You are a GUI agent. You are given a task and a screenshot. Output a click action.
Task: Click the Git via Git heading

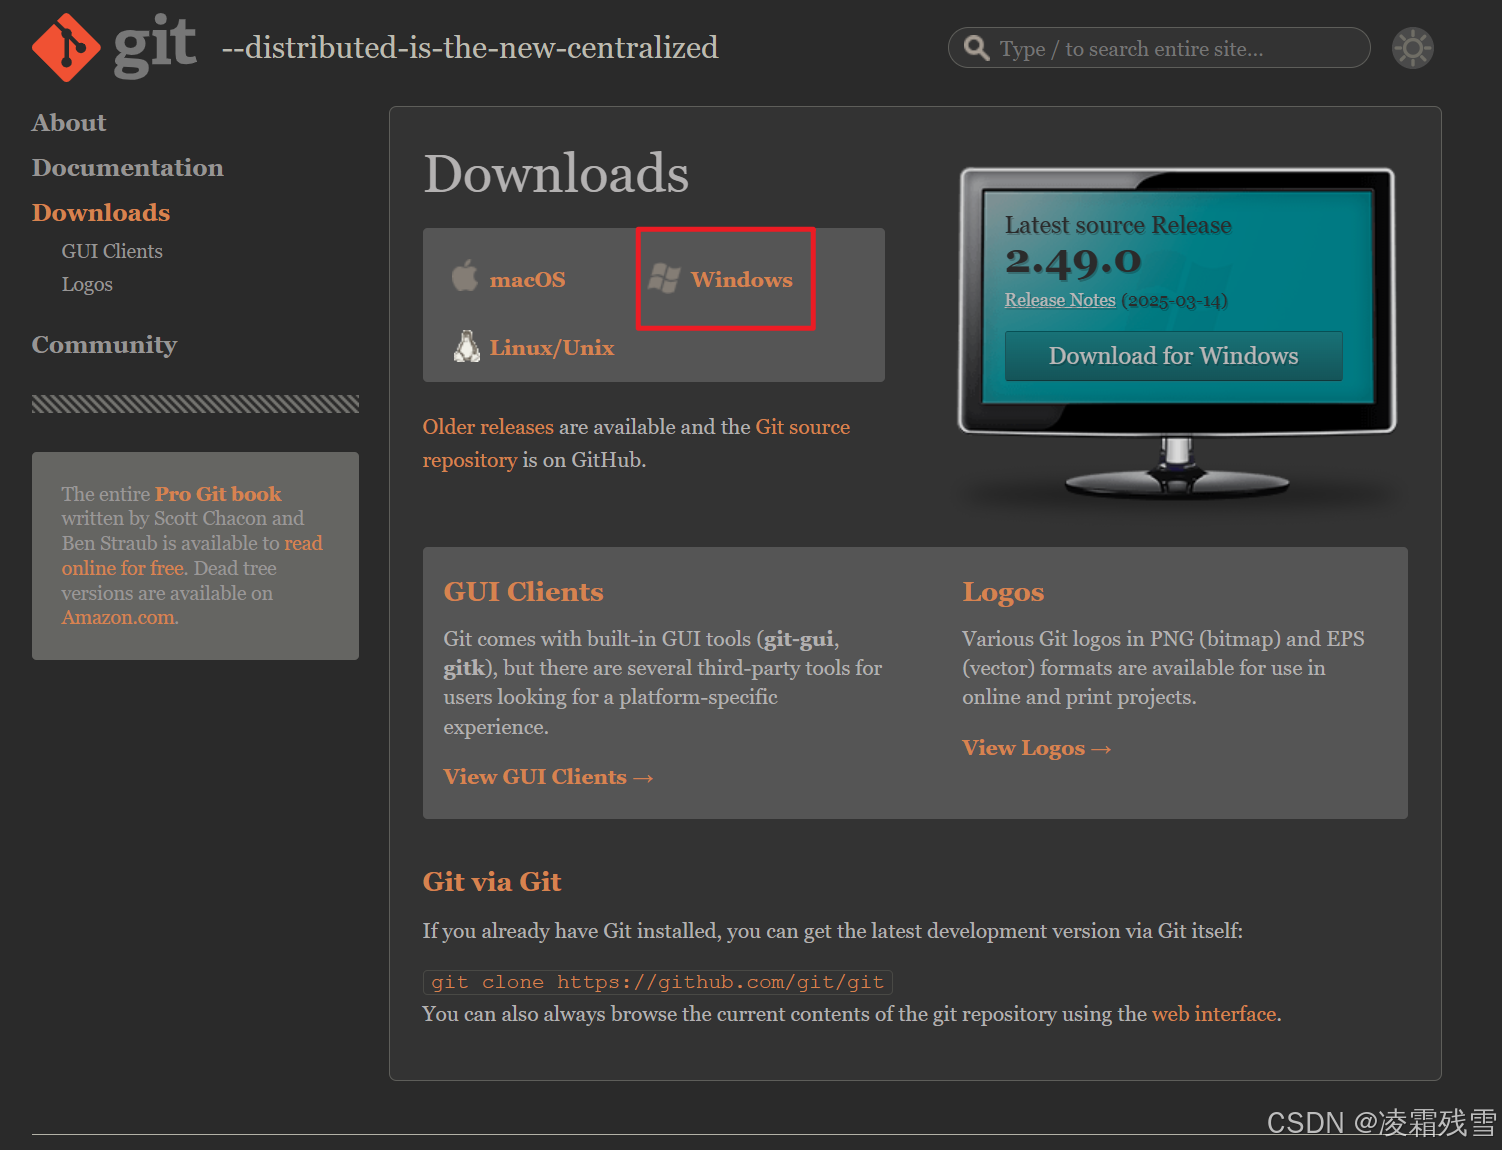pos(492,882)
